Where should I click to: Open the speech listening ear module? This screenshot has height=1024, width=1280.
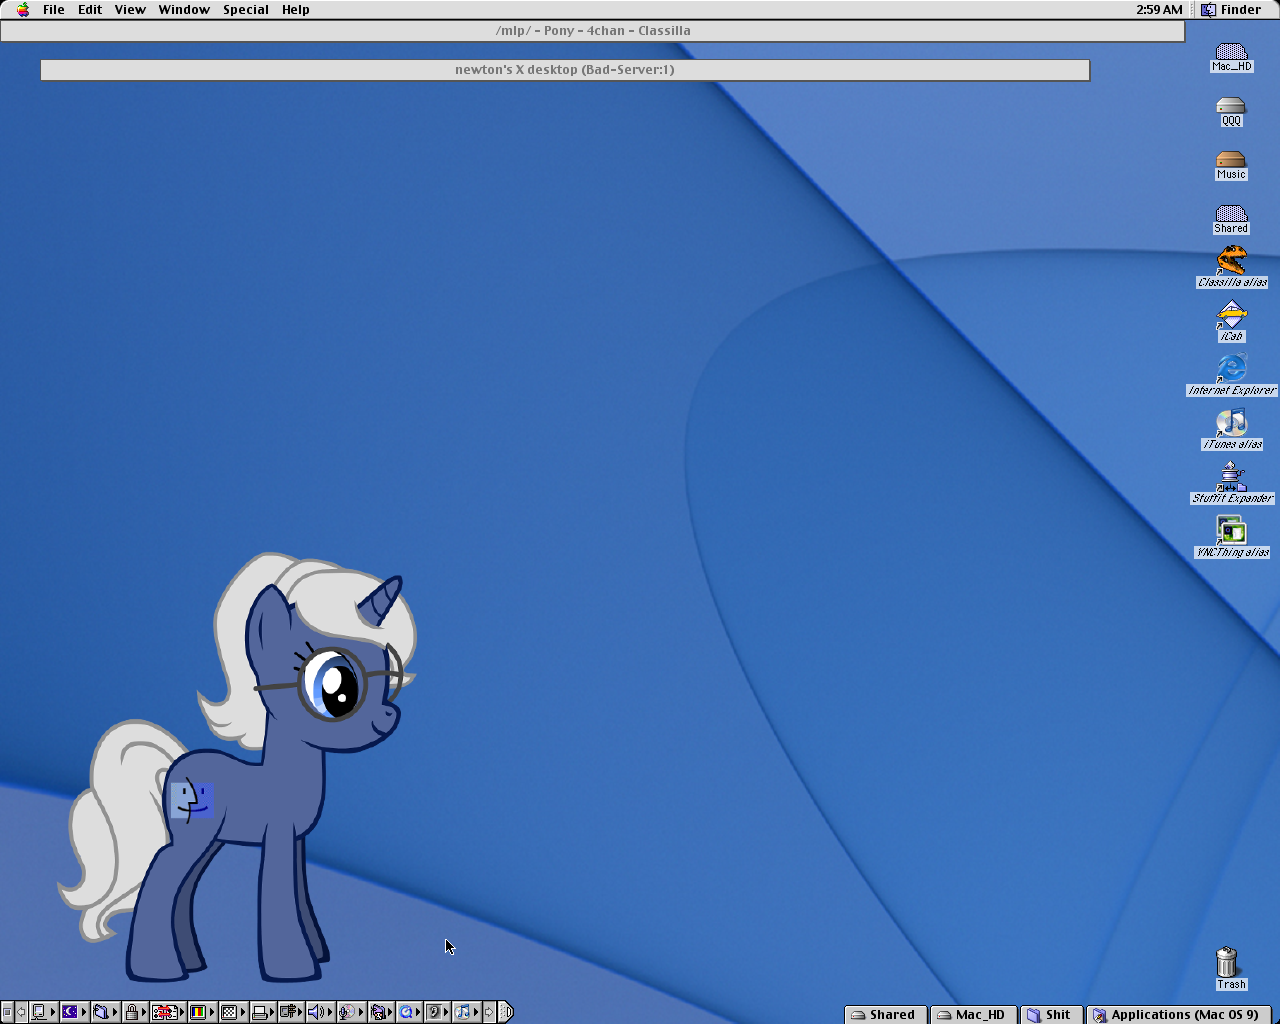[x=438, y=1012]
